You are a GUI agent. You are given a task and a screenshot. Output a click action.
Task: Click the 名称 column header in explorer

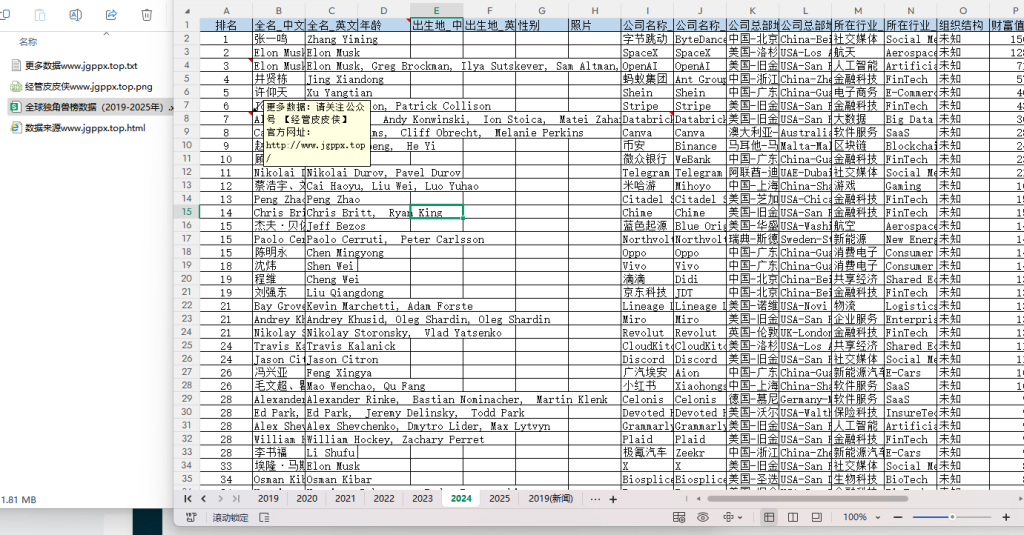28,42
